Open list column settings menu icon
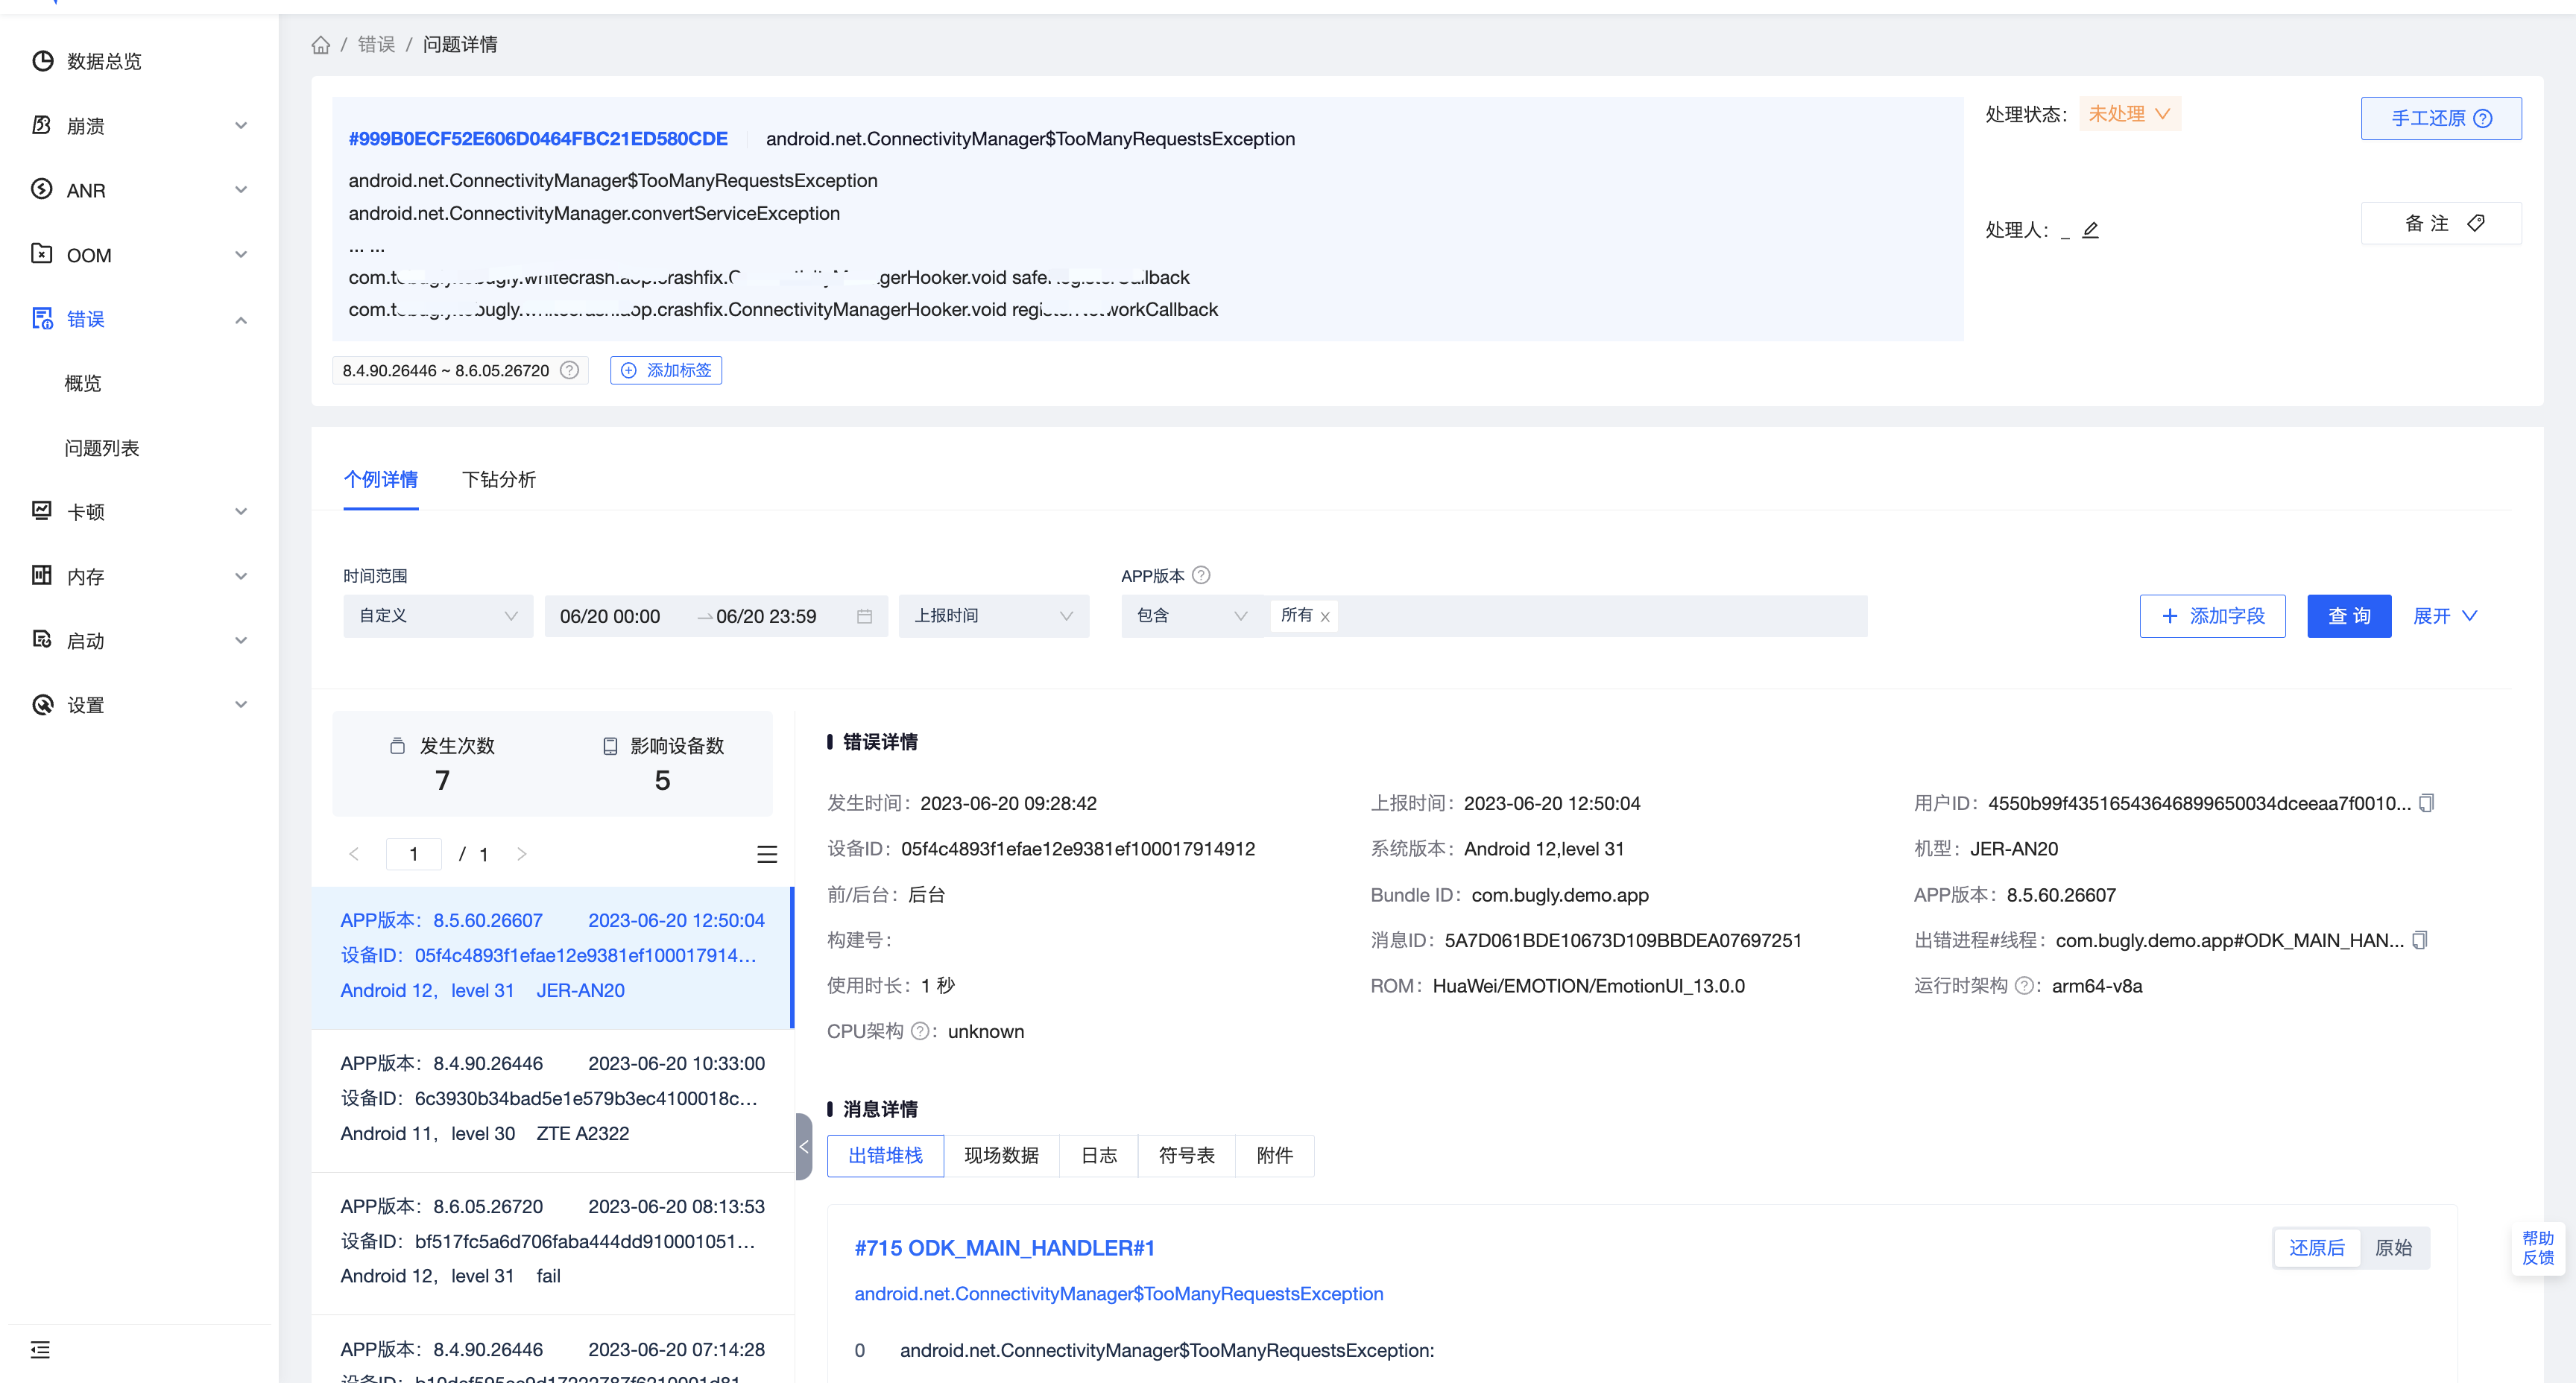The height and width of the screenshot is (1383, 2576). tap(767, 855)
